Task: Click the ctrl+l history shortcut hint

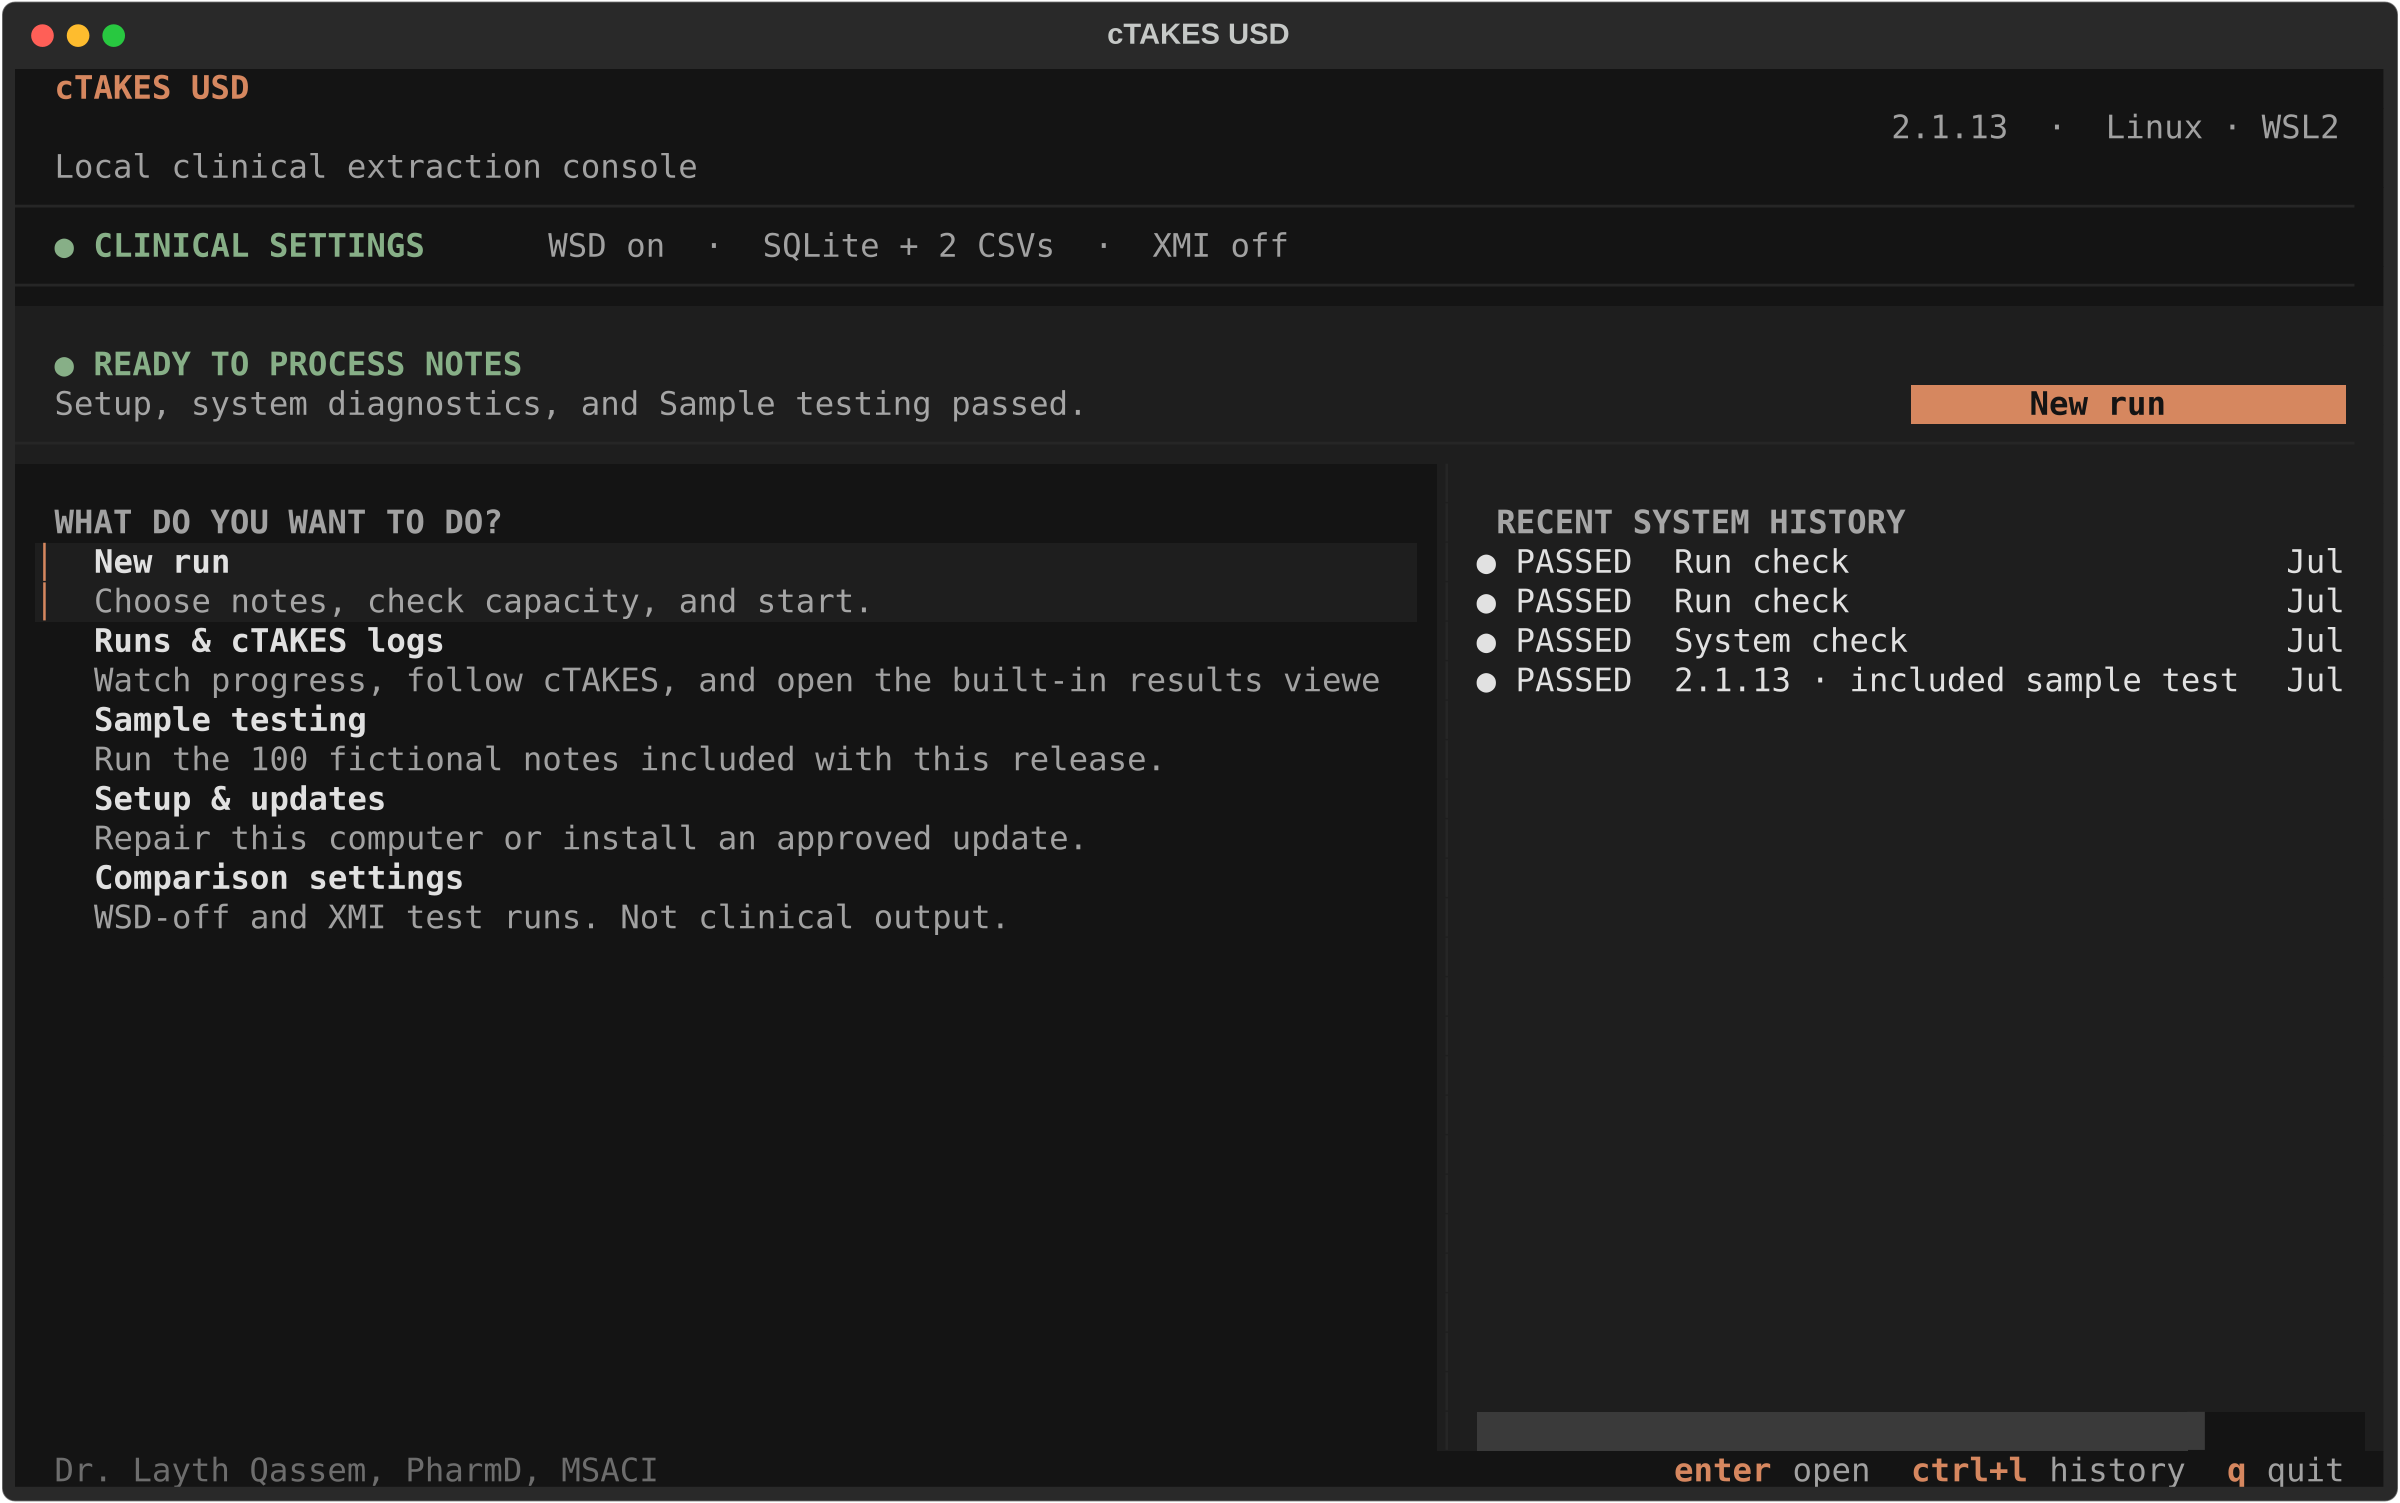Action: [2048, 1470]
